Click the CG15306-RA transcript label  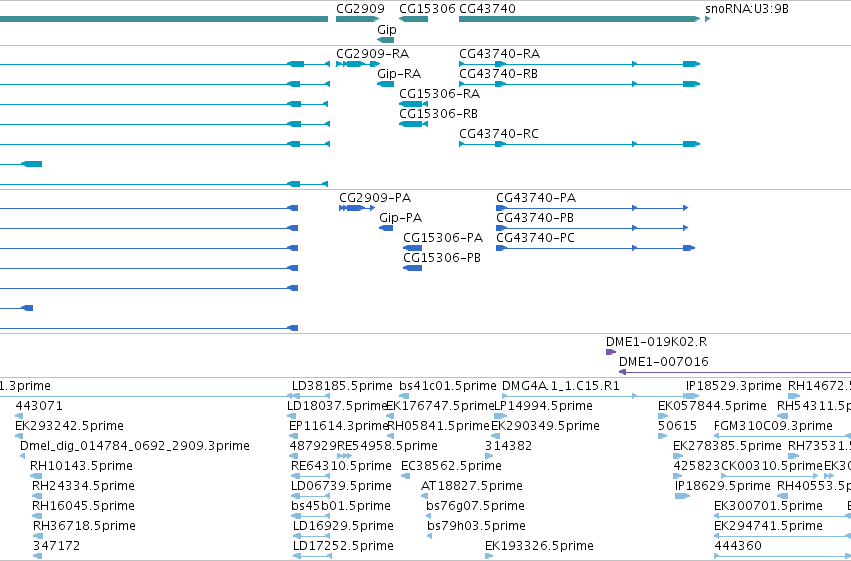(440, 94)
